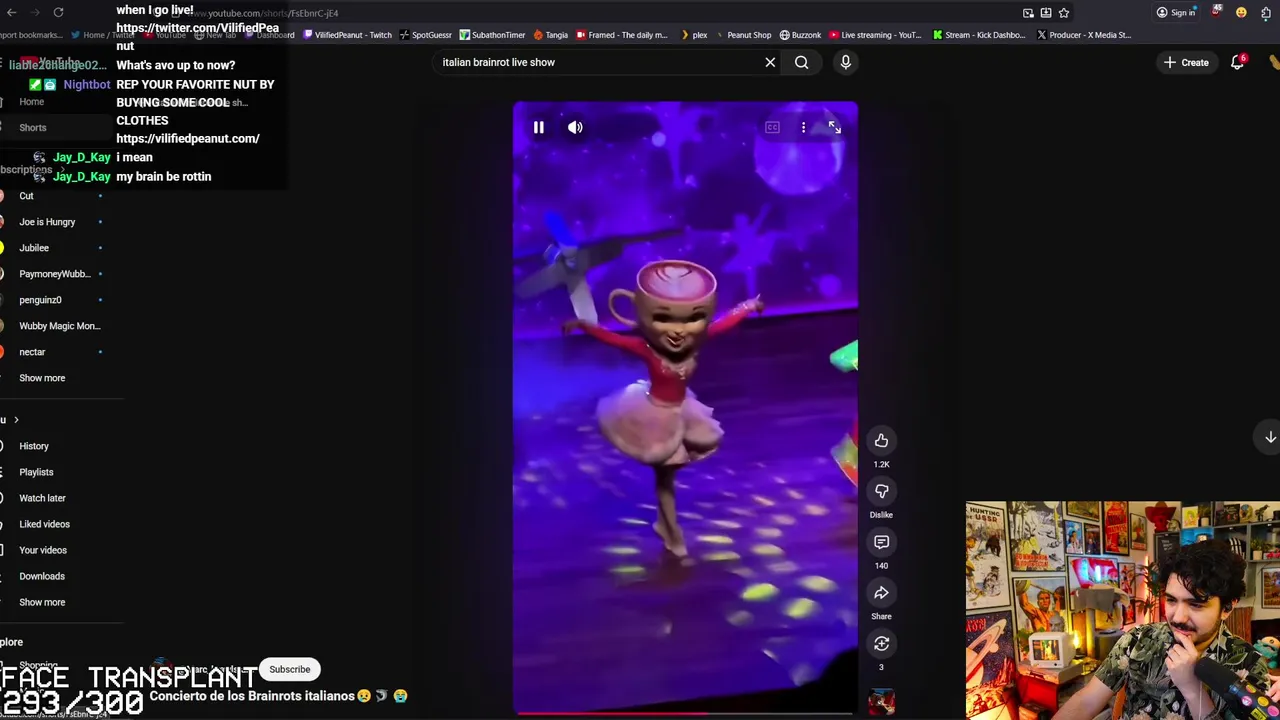This screenshot has width=1280, height=720.
Task: Like the Short with thumbs-up icon
Action: 881,440
